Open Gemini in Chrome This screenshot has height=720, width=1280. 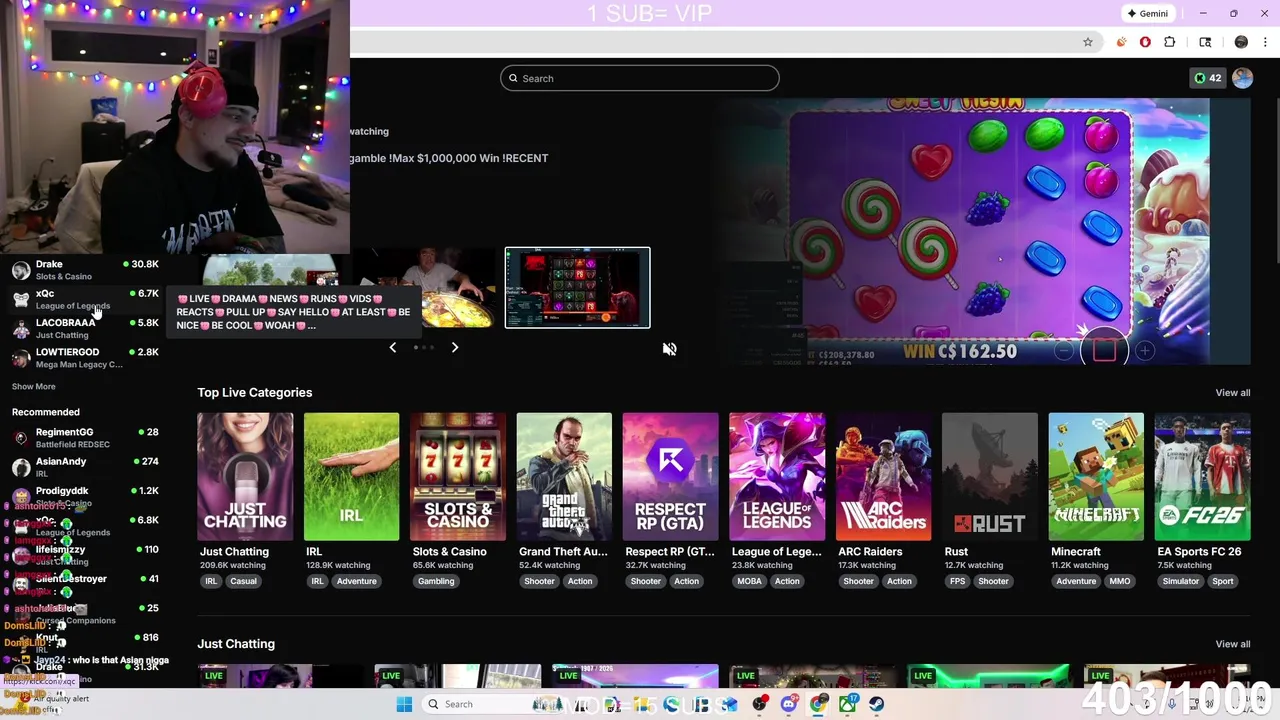point(1147,13)
